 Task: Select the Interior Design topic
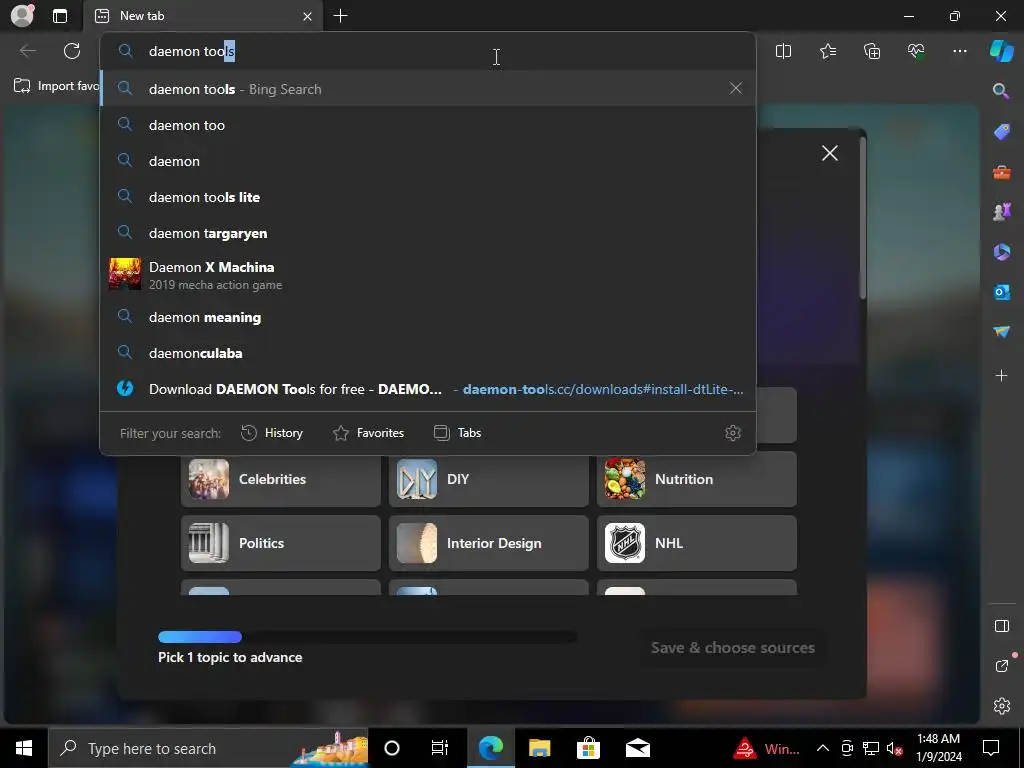pos(488,543)
